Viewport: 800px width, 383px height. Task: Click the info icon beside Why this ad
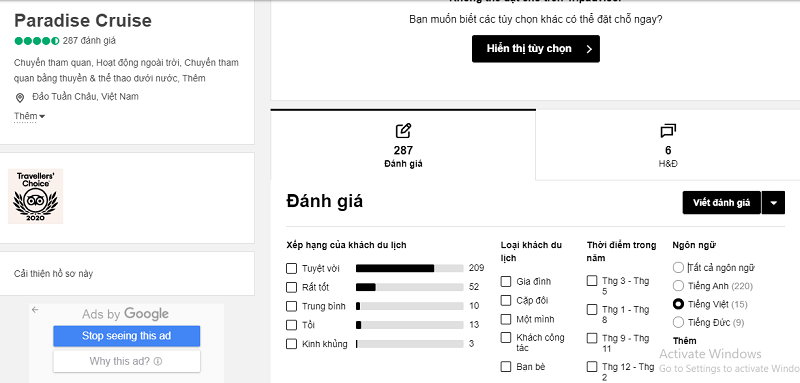click(x=158, y=362)
